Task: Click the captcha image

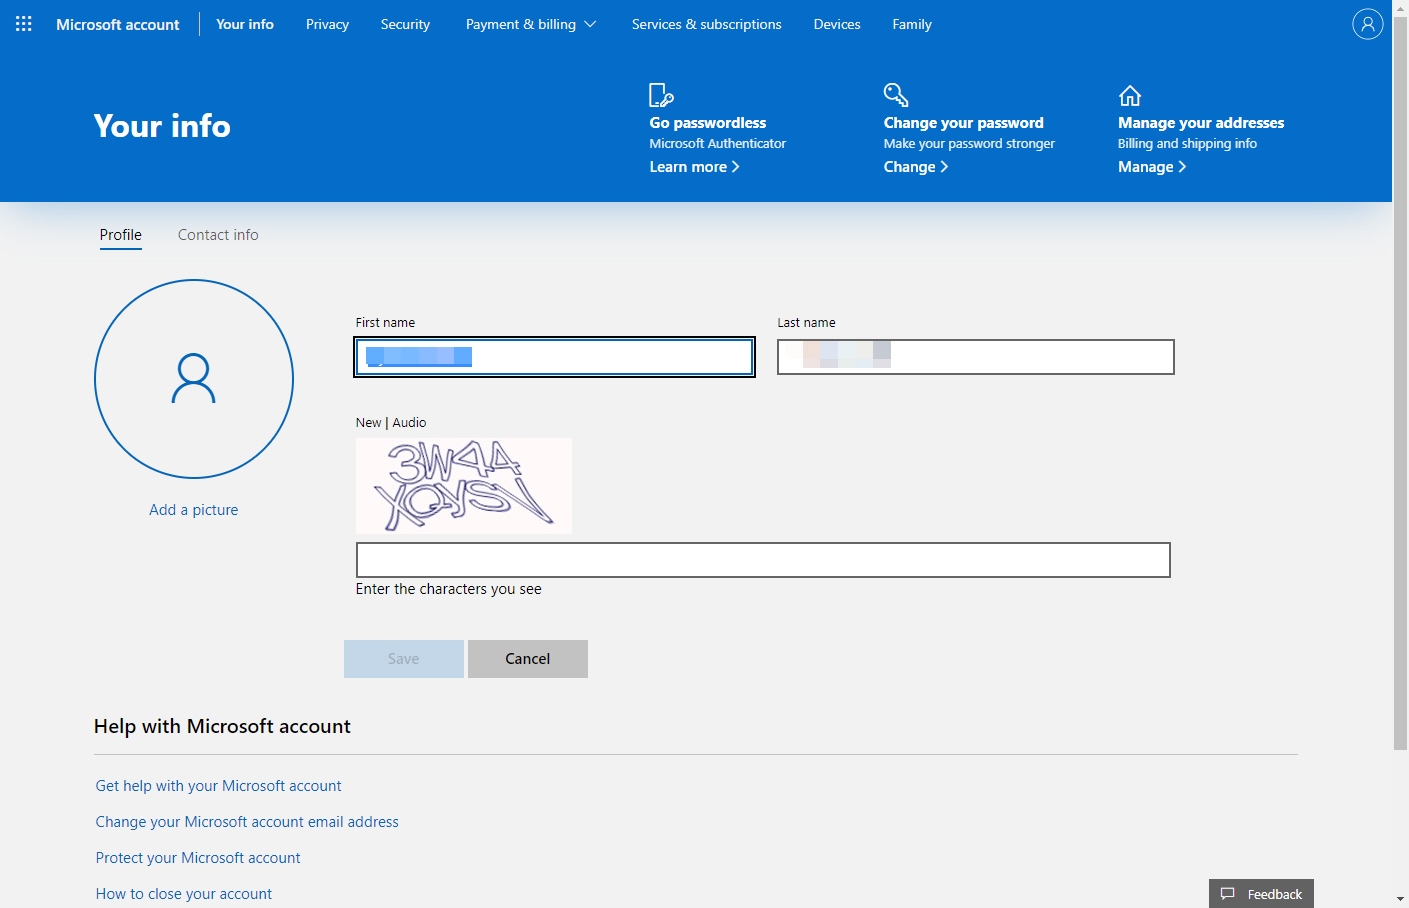Action: point(464,486)
